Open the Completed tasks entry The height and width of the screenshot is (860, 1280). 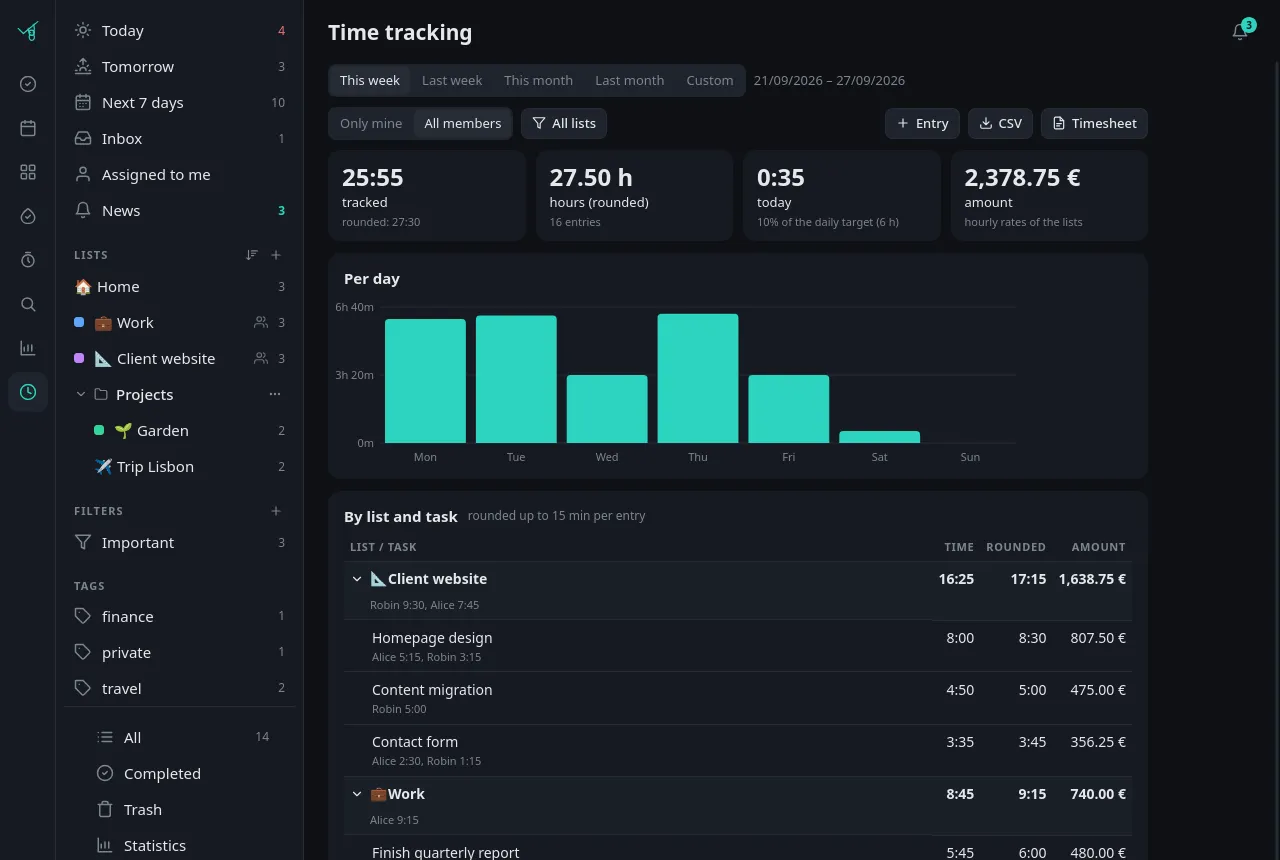(x=180, y=773)
